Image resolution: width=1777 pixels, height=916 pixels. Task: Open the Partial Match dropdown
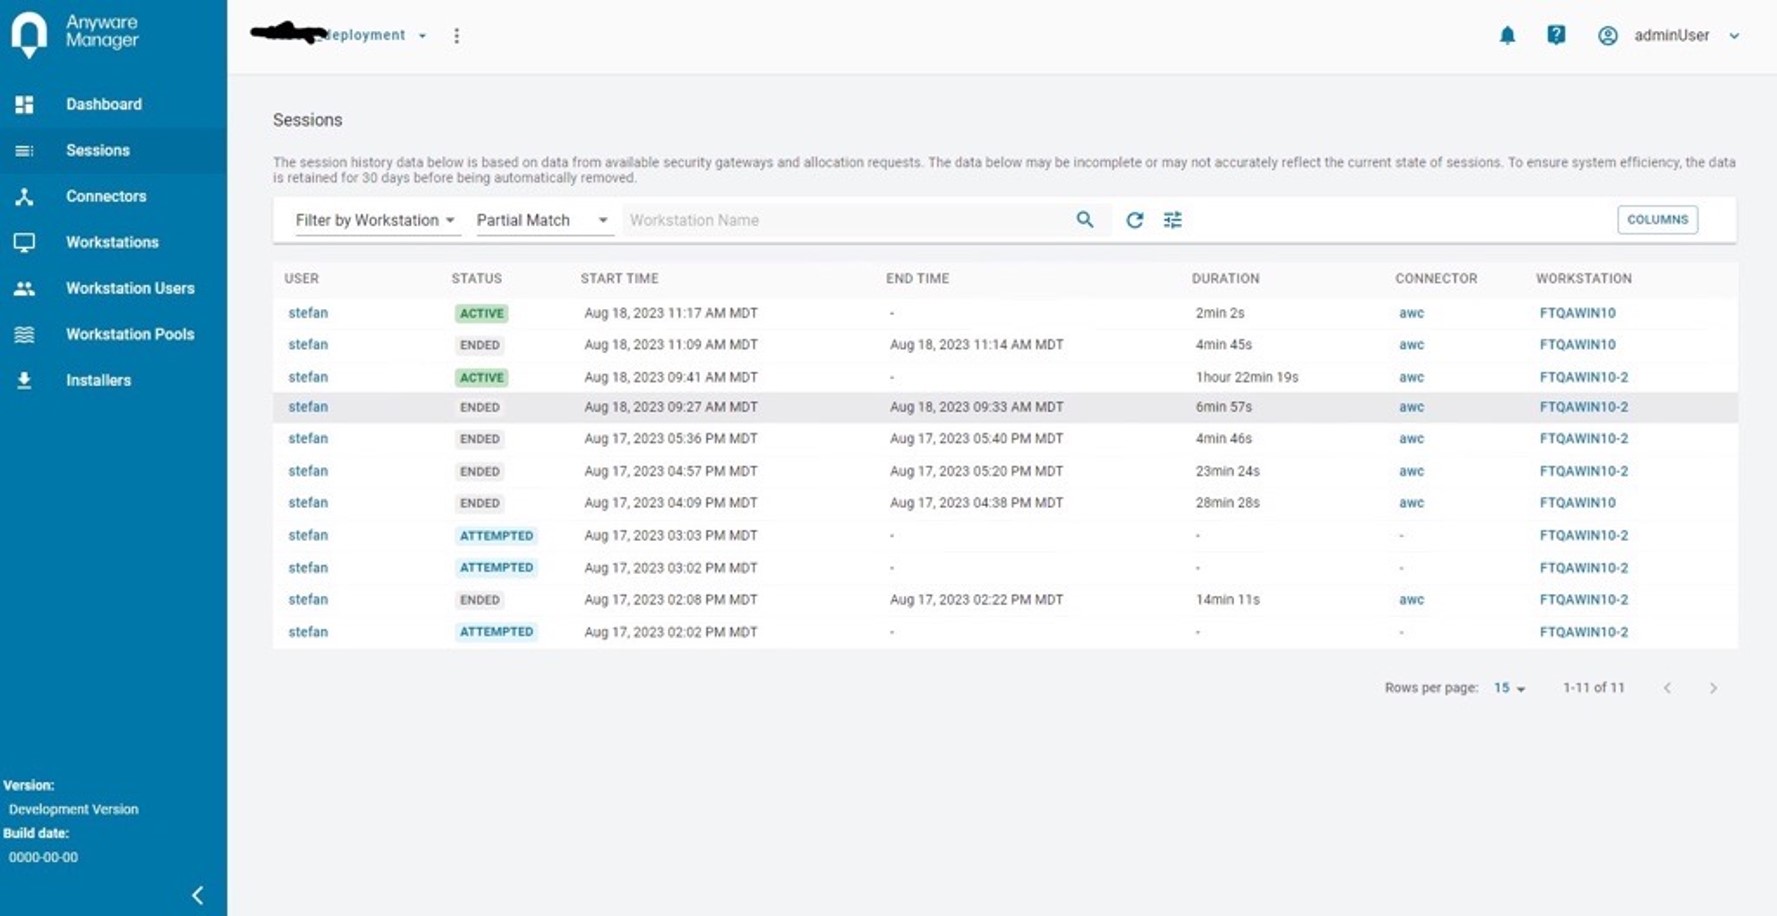[x=541, y=220]
